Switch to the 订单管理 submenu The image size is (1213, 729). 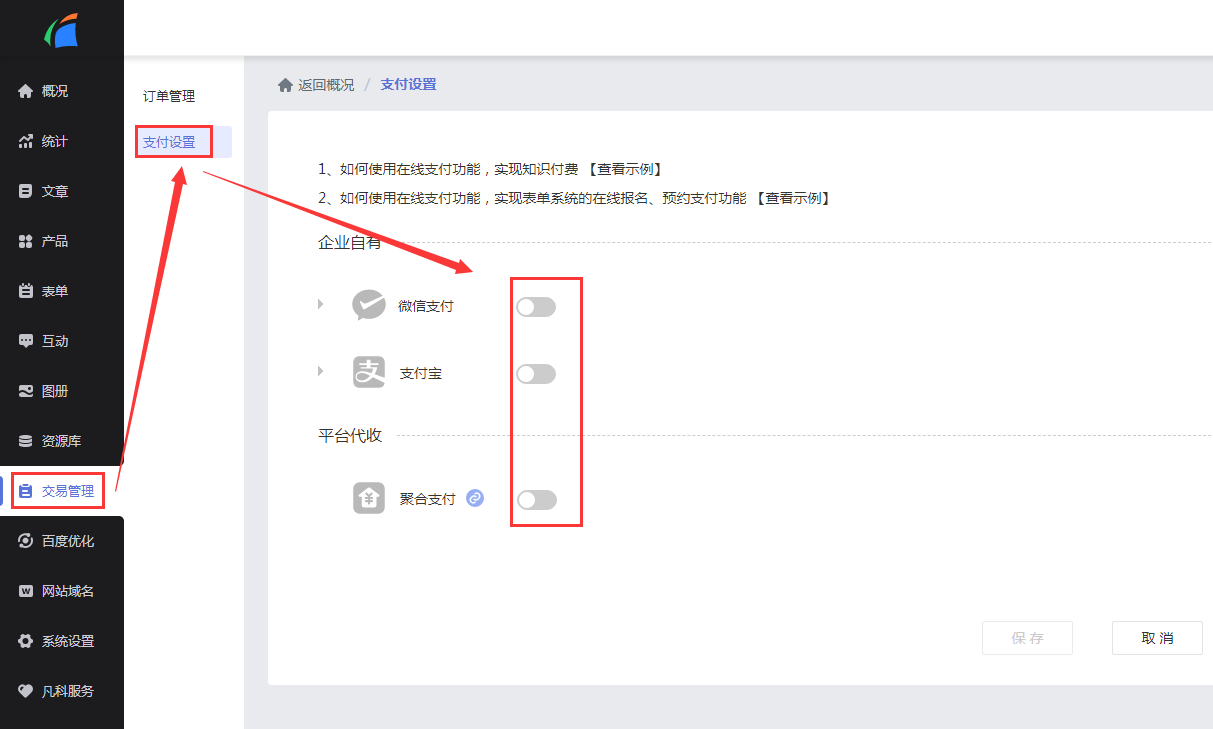169,96
